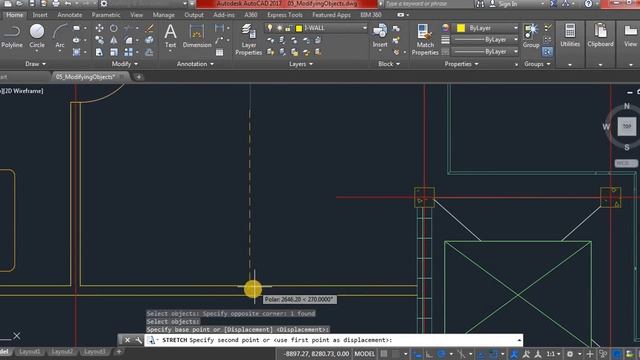
Task: Click the Table icon in Annotation panel
Action: [220, 52]
